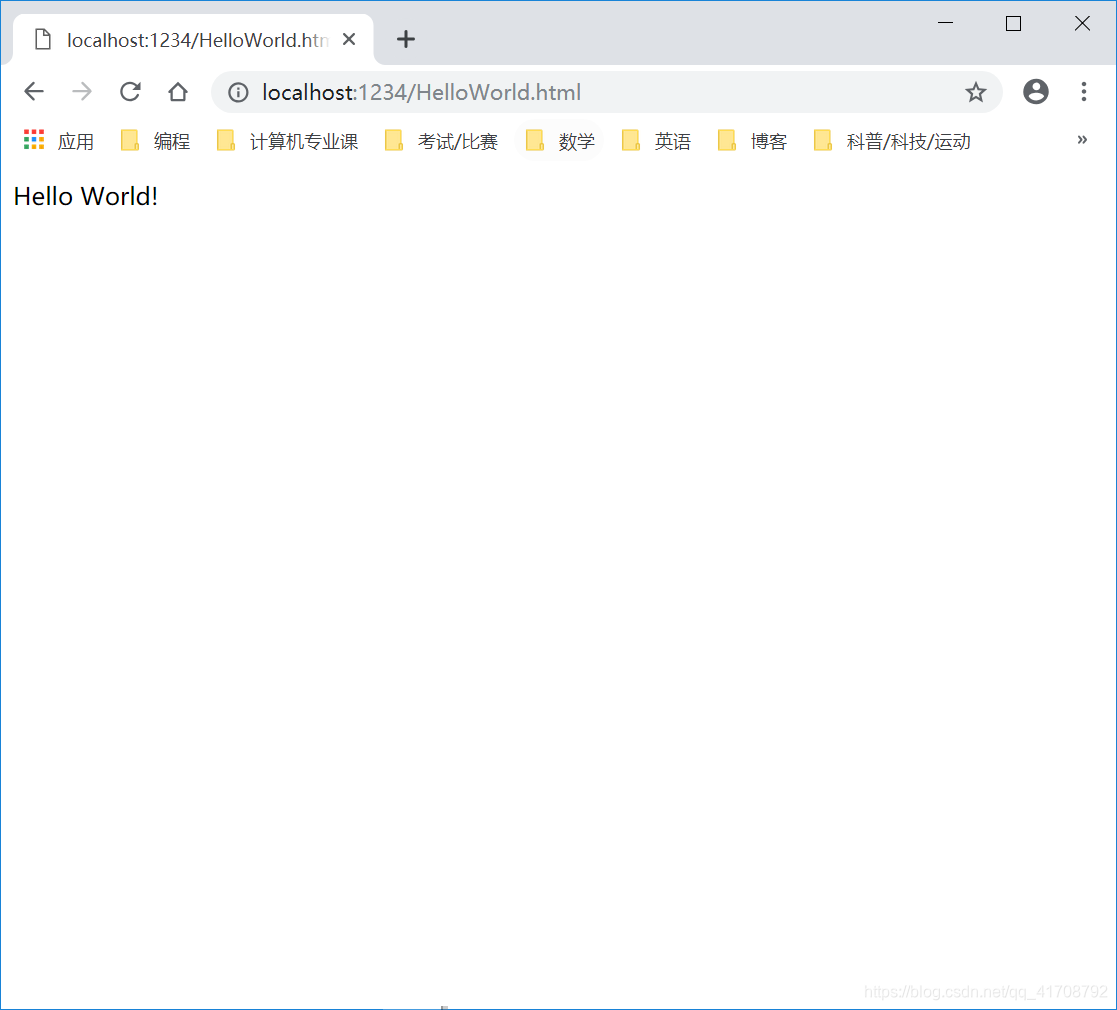The image size is (1117, 1010).
Task: Open the 计算机专业课 bookmark folder
Action: pos(287,141)
